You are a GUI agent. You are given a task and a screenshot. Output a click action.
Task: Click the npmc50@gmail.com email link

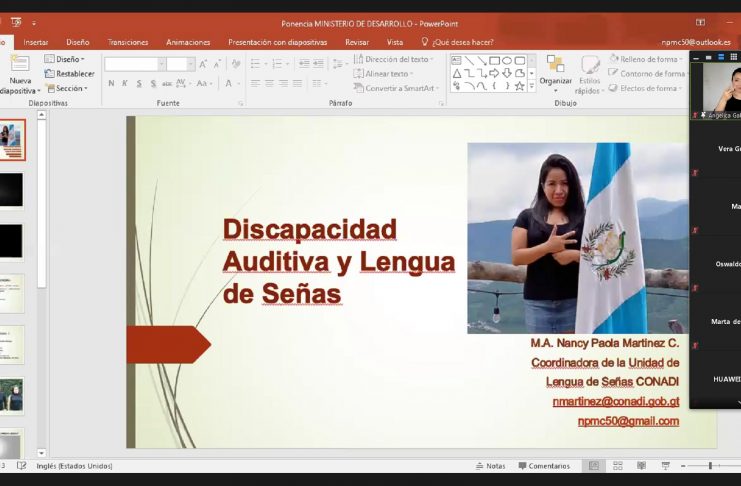click(x=628, y=421)
